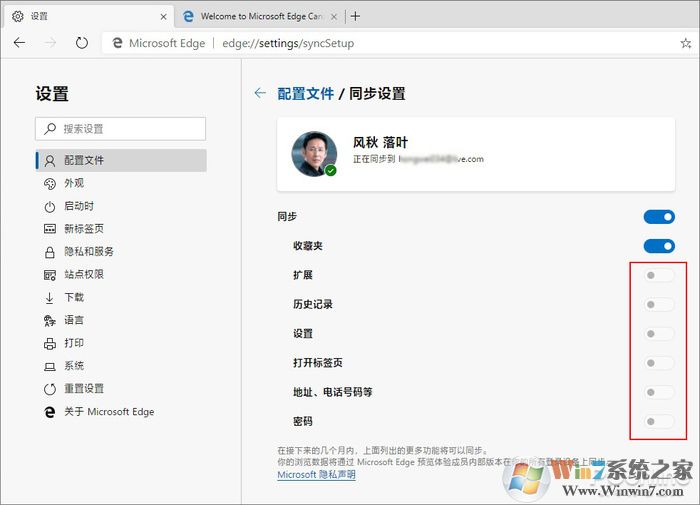700x505 pixels.
Task: Reload the page with refresh icon
Action: pos(82,43)
